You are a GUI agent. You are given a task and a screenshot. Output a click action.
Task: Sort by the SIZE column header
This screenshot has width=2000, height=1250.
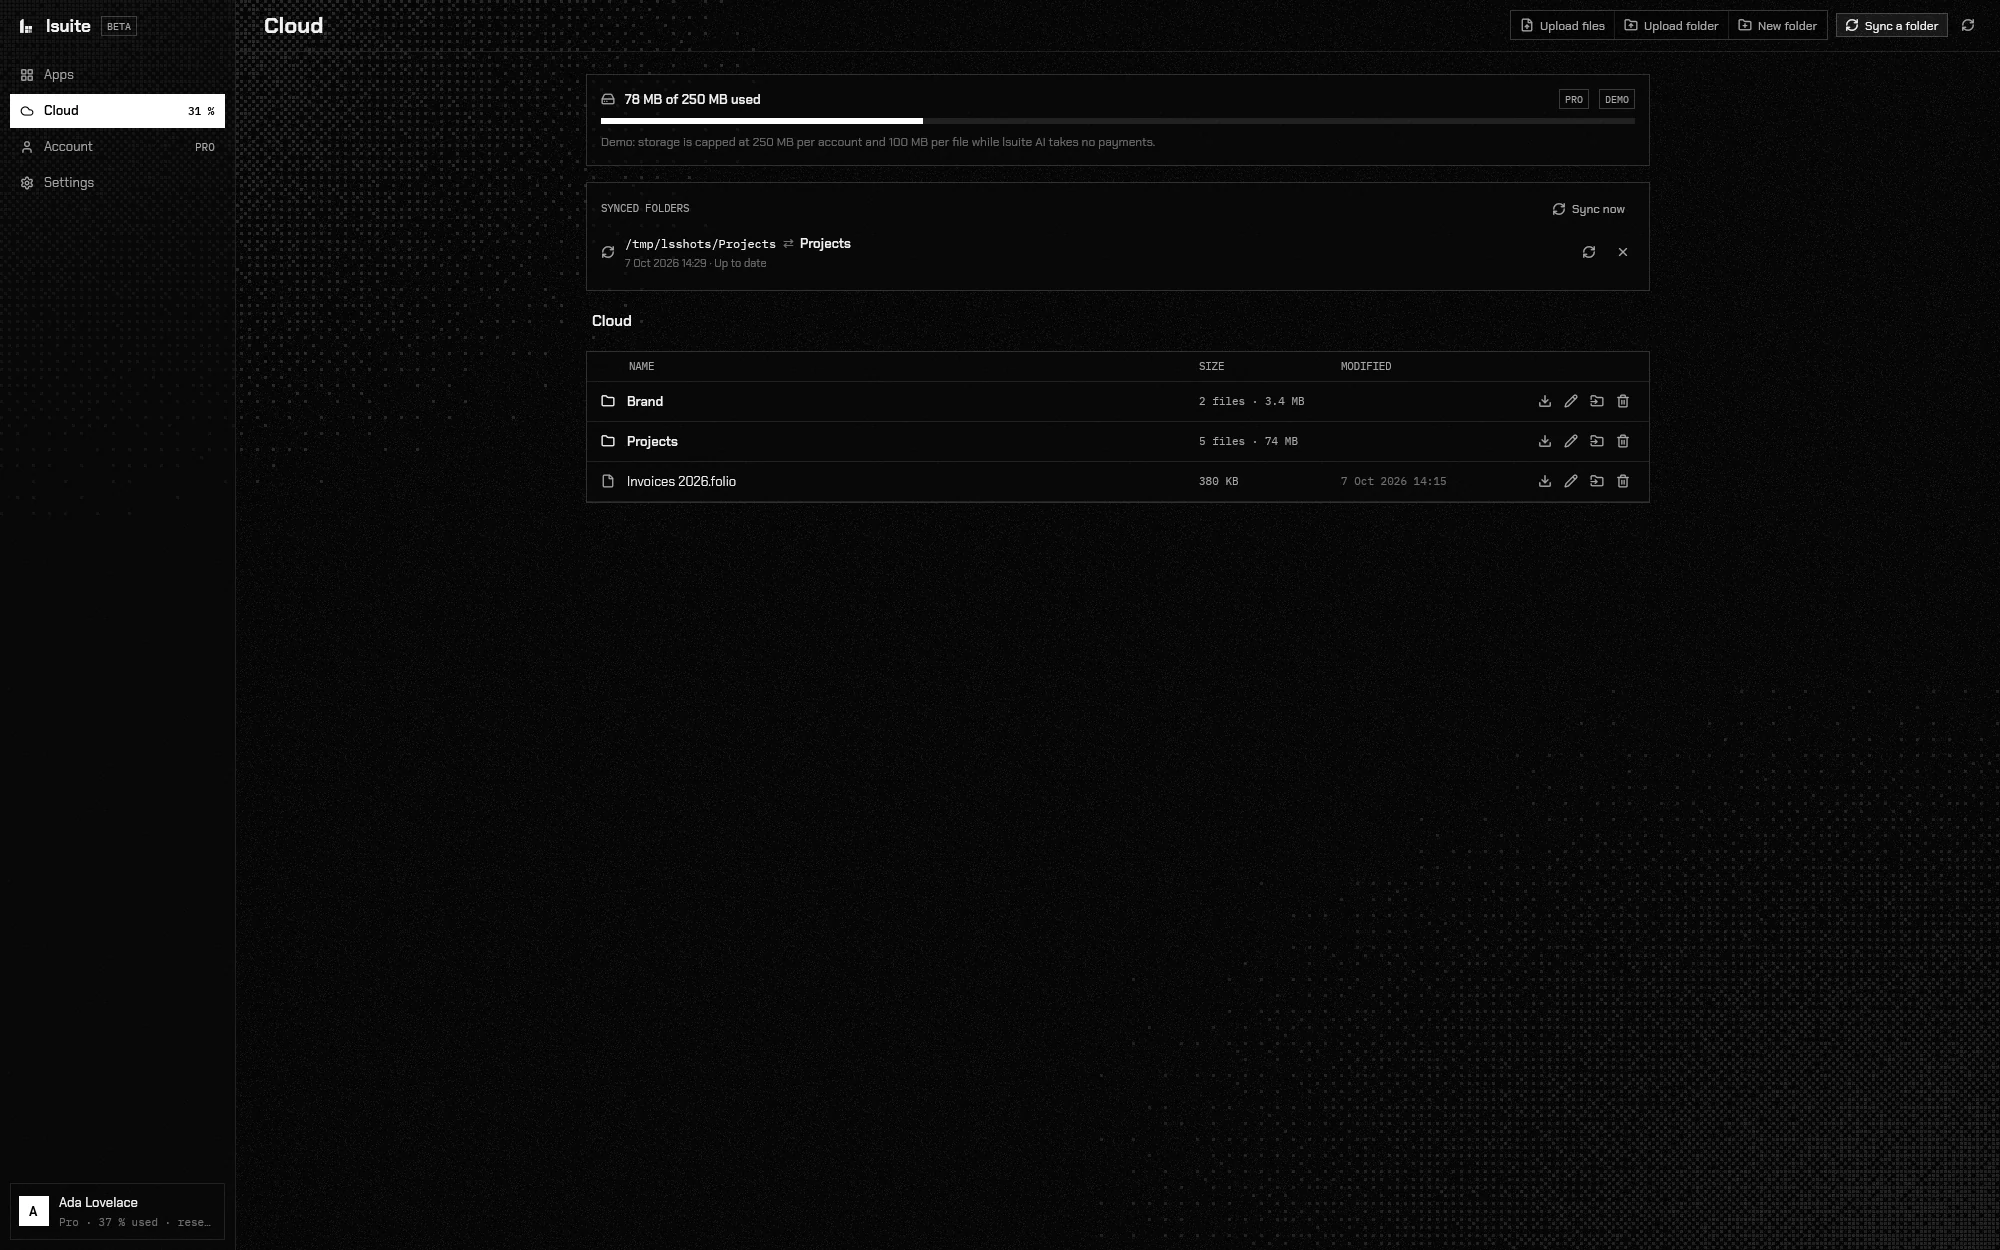tap(1211, 366)
